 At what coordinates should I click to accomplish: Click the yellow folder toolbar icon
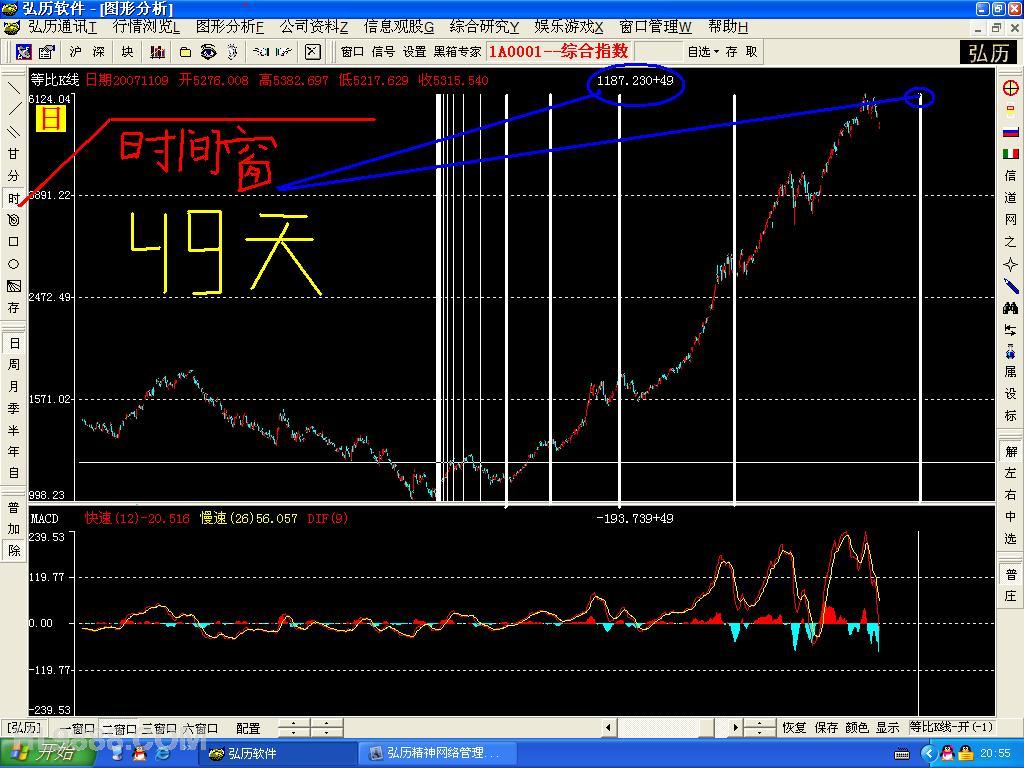[x=185, y=52]
